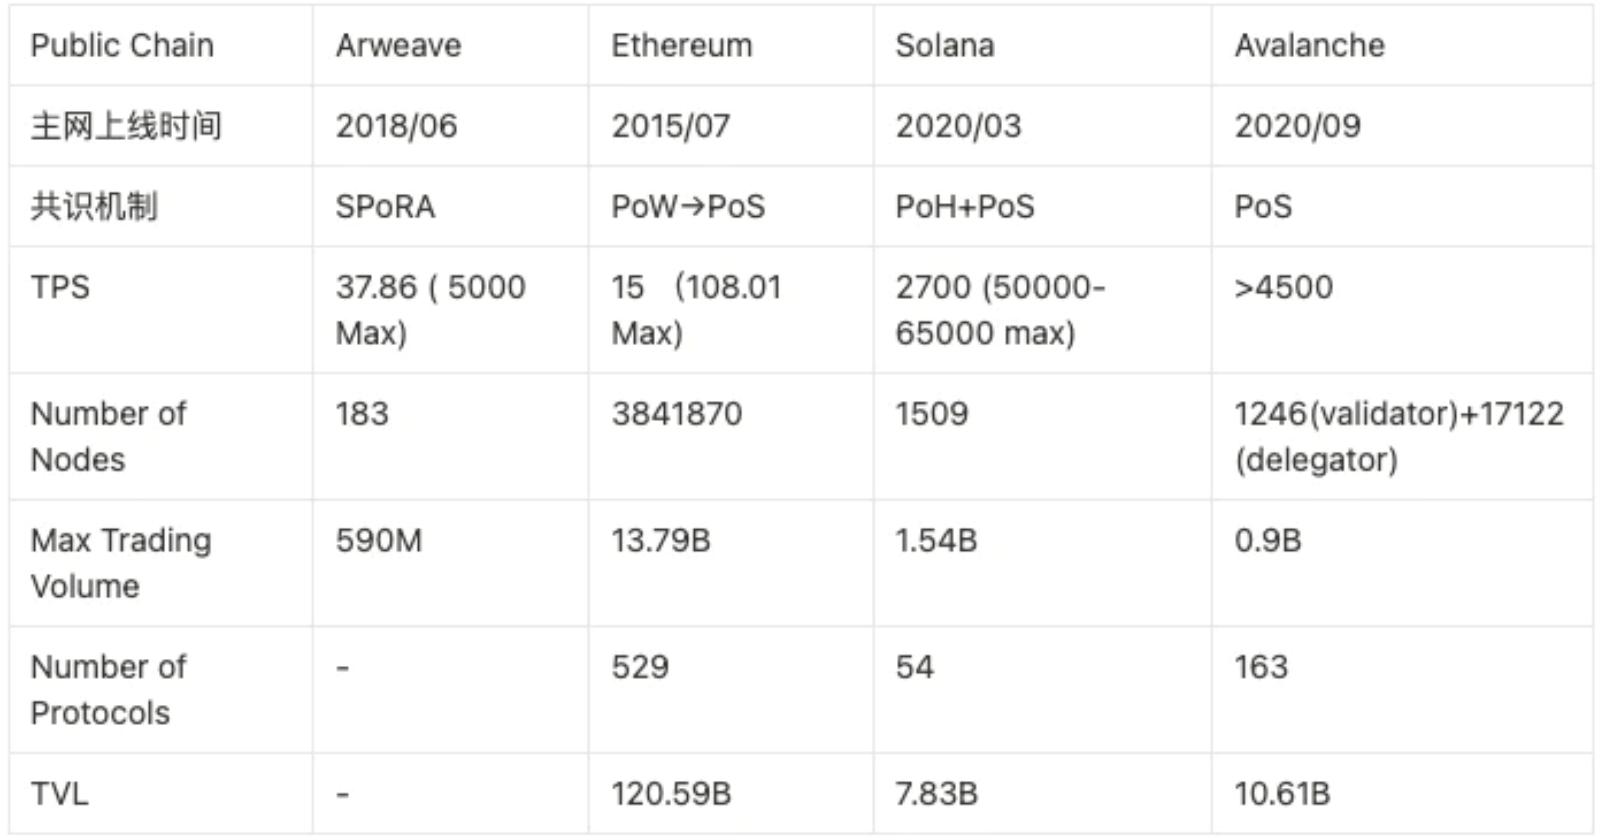Viewport: 1604px width, 840px height.
Task: Select the 2018/06 launch date cell
Action: (x=396, y=126)
